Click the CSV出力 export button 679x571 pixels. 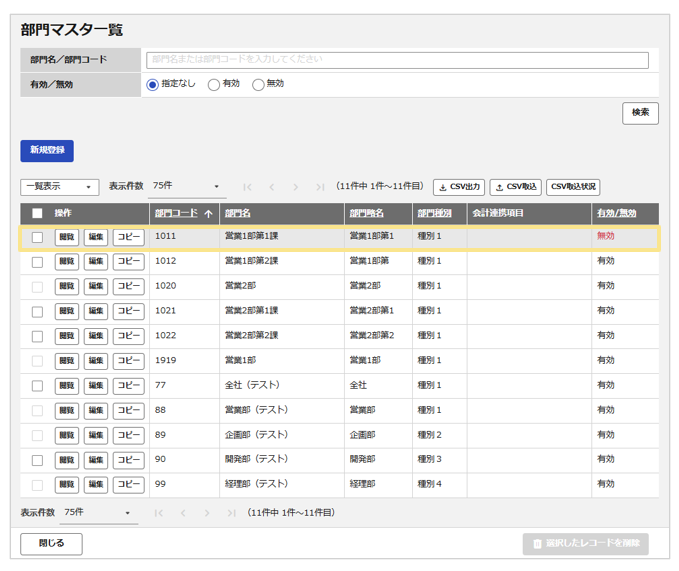(459, 187)
